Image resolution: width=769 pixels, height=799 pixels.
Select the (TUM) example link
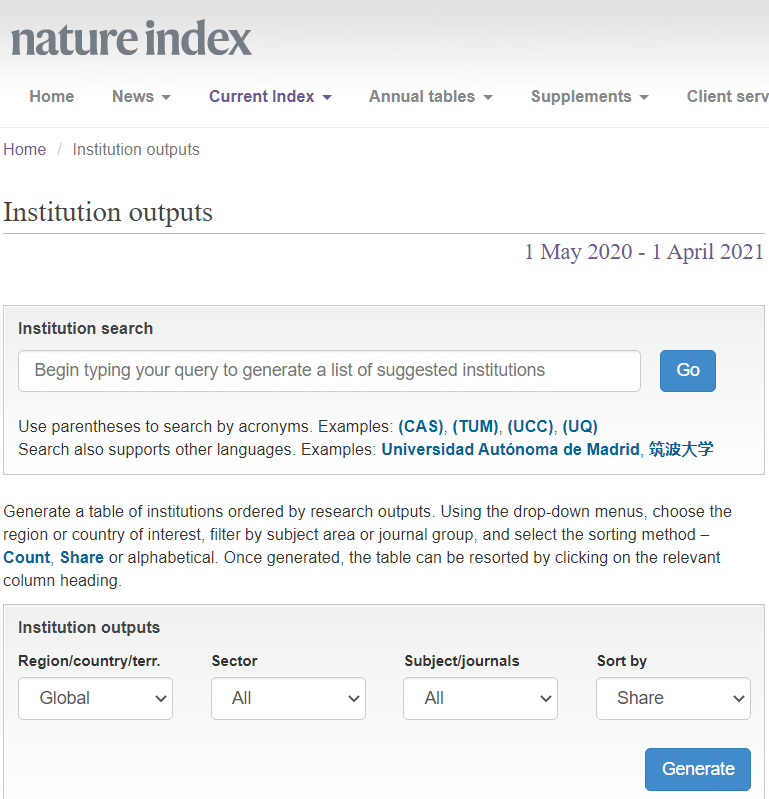[475, 426]
